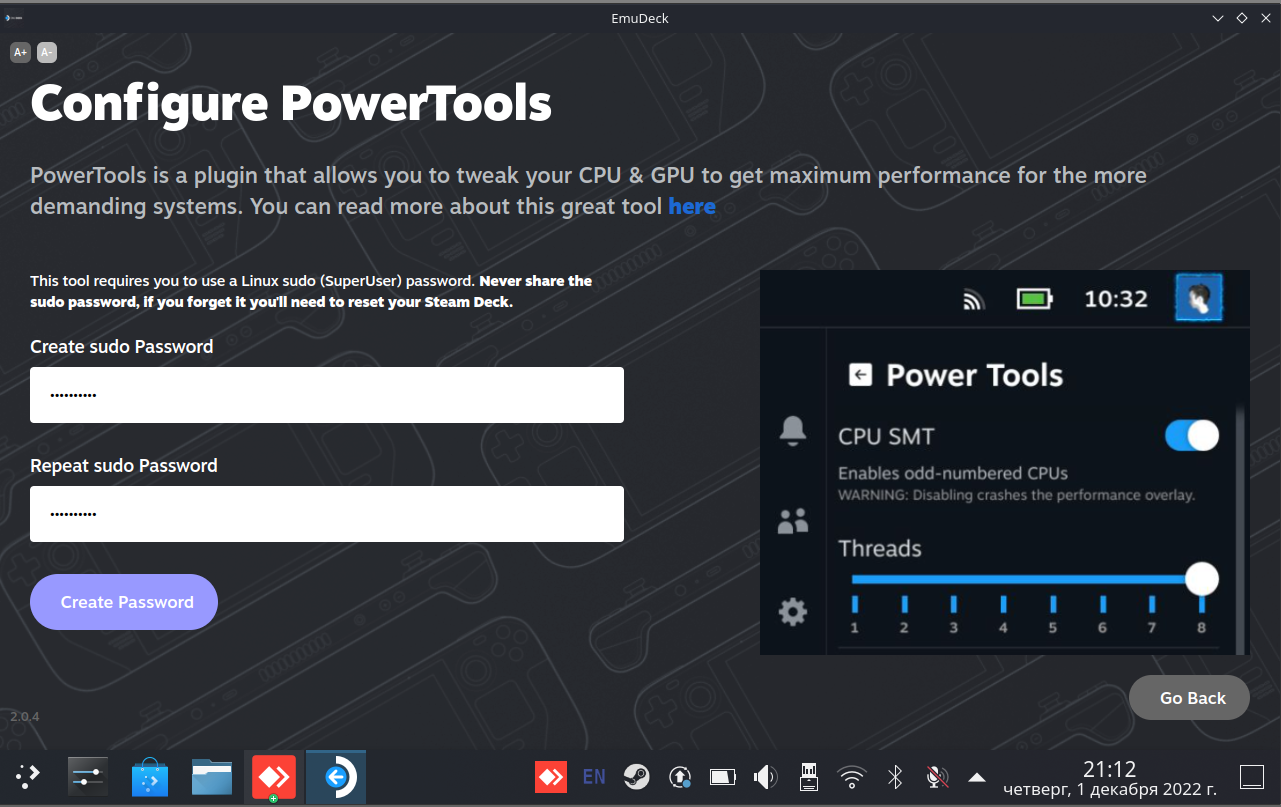Increase font size with A+ button
1281x807 pixels.
20,52
